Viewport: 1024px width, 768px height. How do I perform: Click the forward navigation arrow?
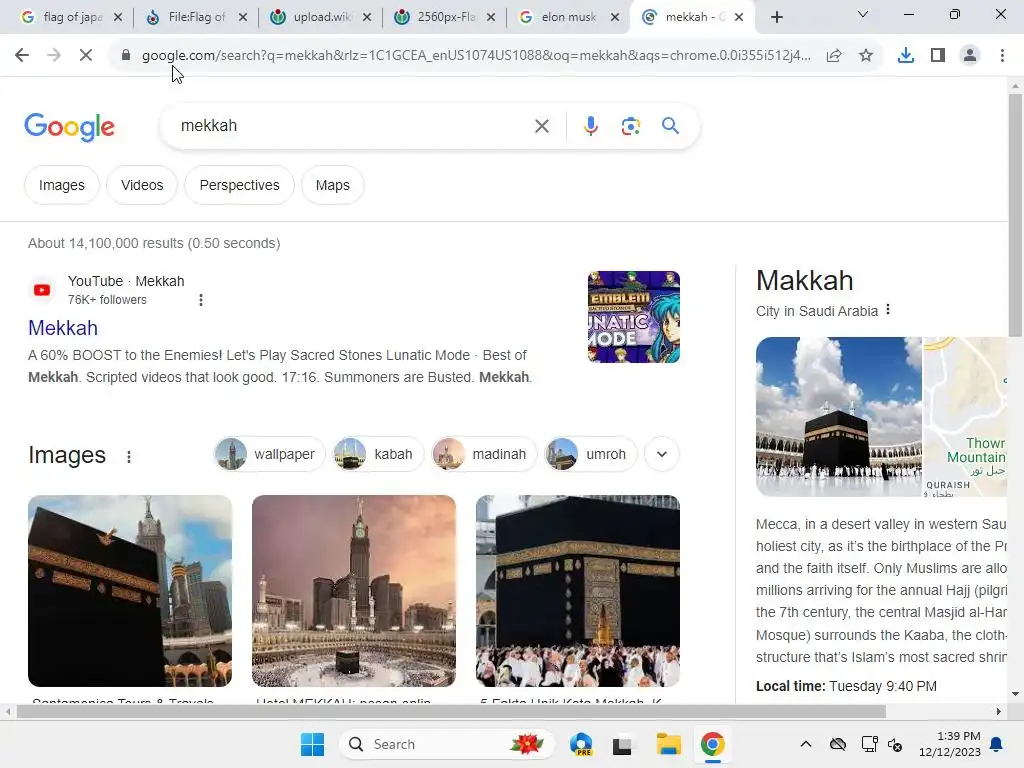(54, 56)
